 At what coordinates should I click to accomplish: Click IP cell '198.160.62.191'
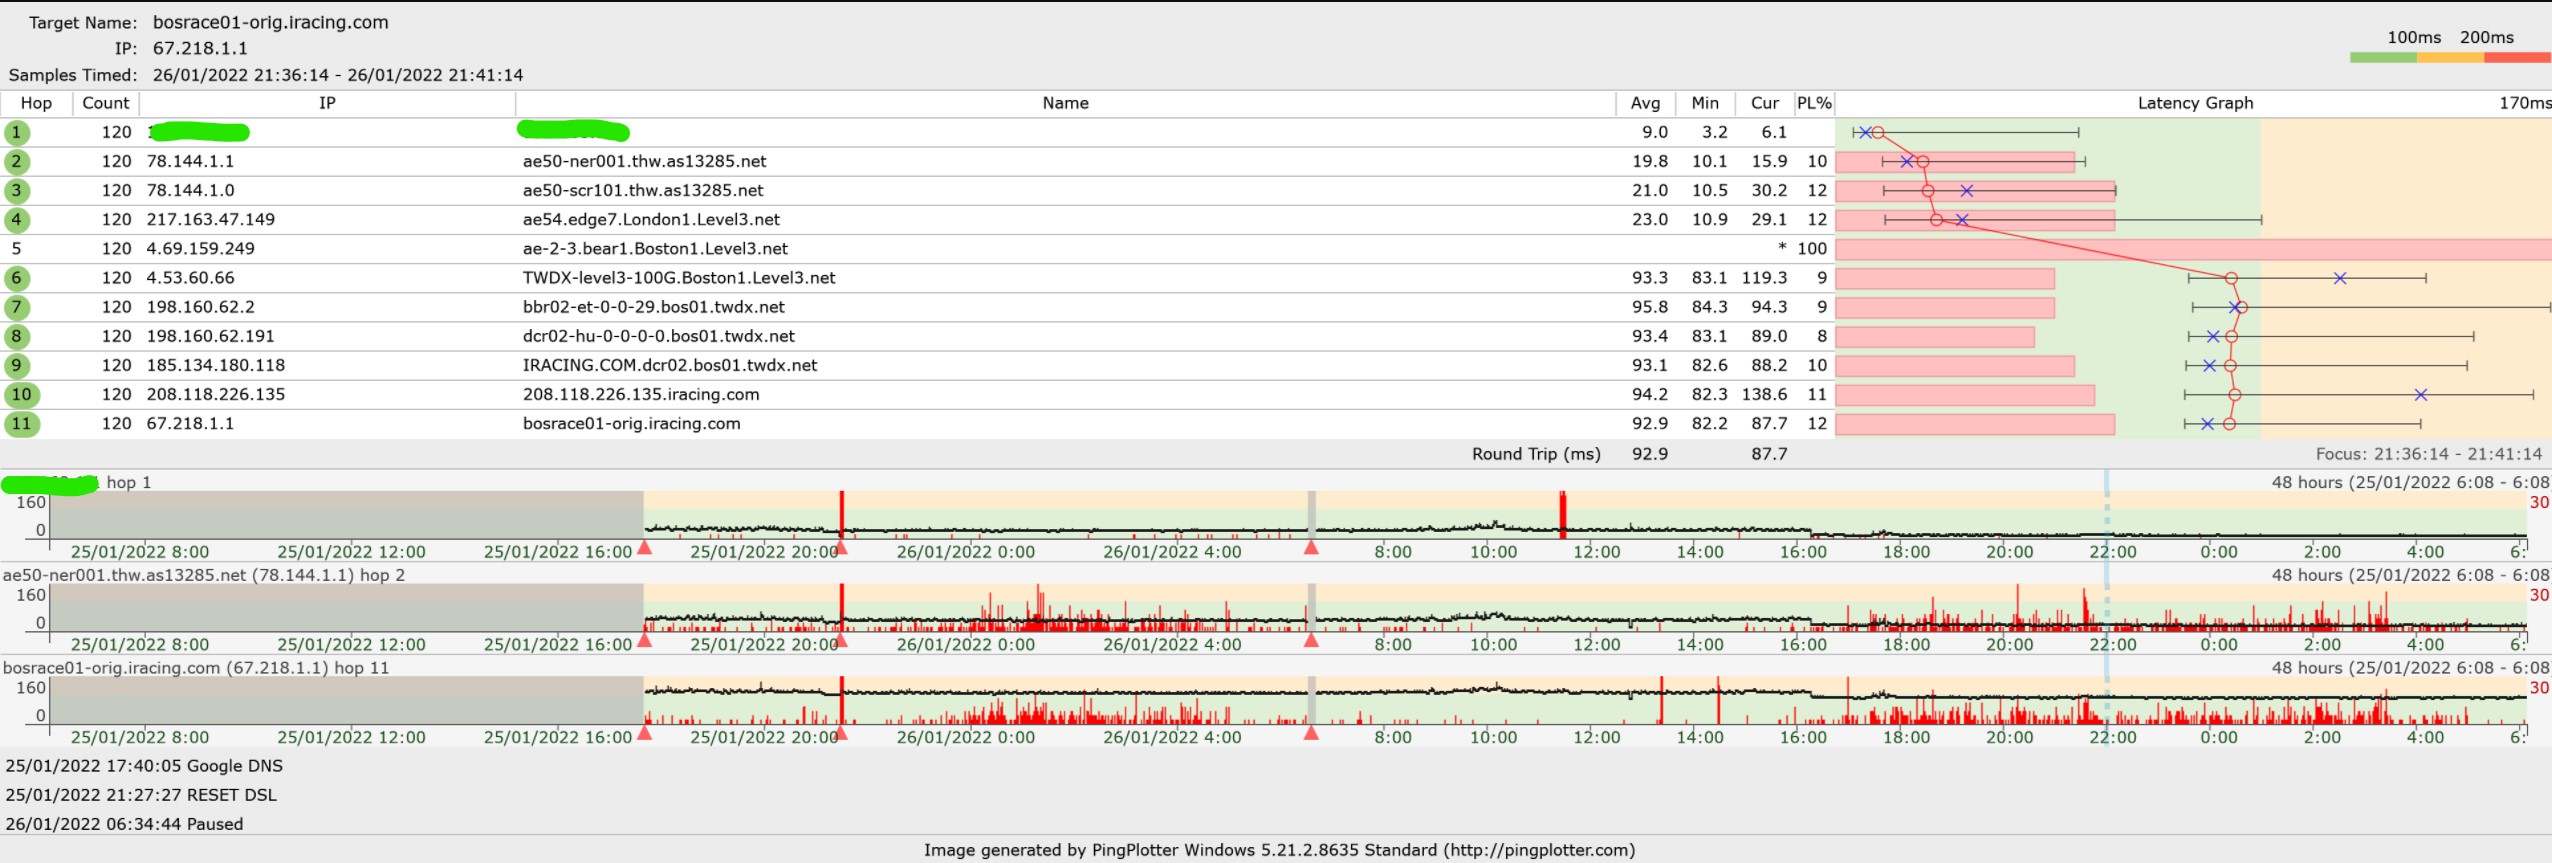[211, 336]
